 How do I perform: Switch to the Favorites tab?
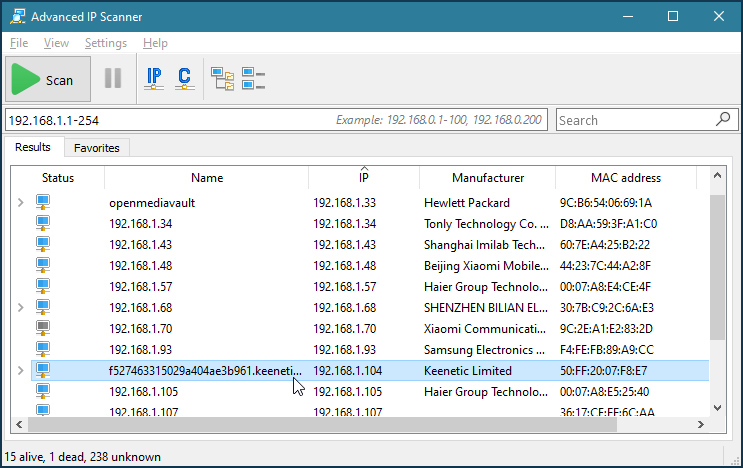click(97, 148)
